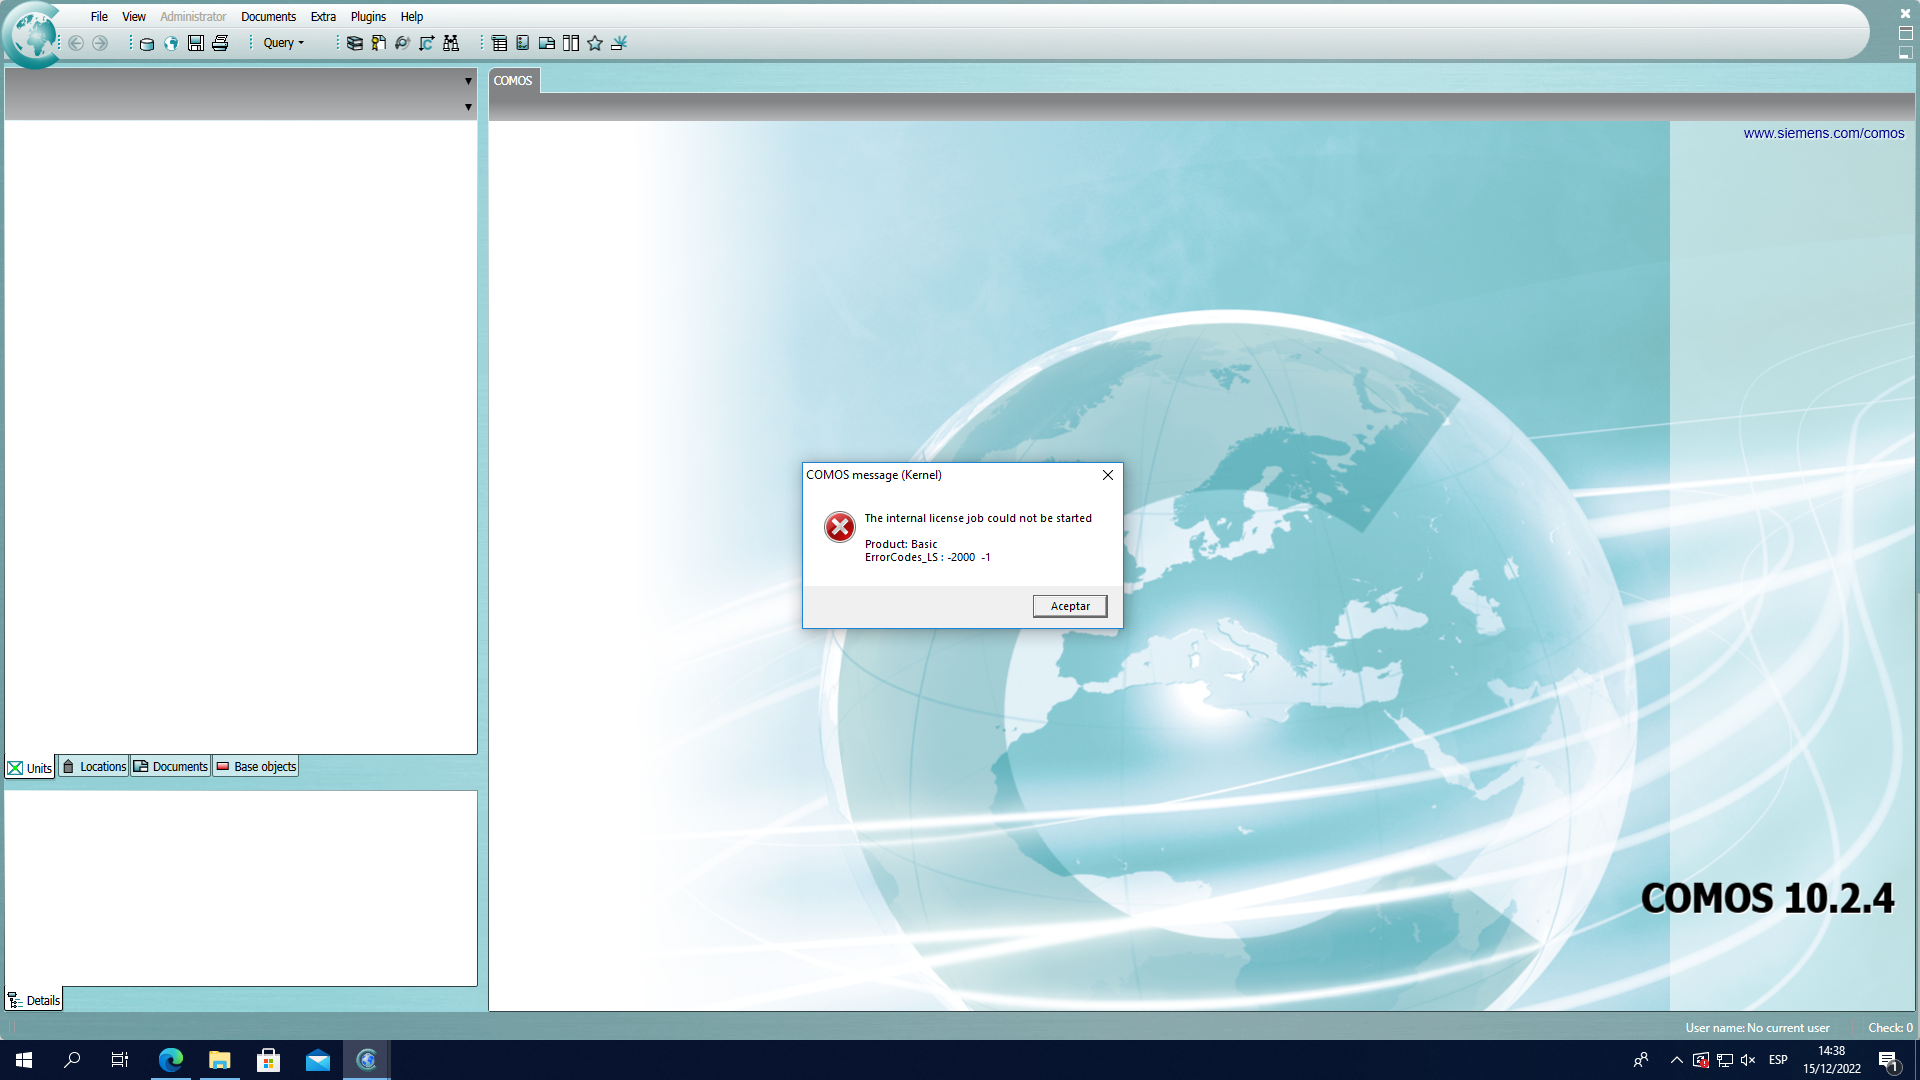Switch to the Locations tab
The image size is (1920, 1080).
(94, 767)
